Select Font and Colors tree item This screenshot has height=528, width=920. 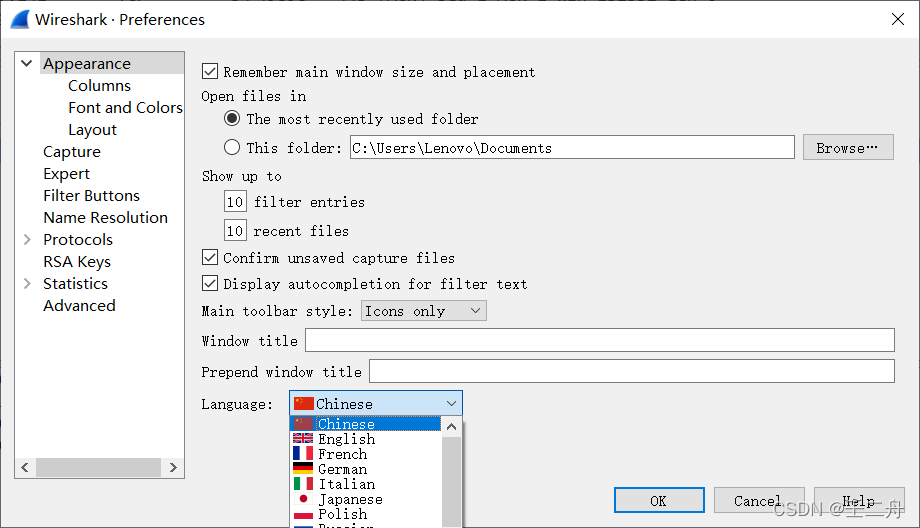125,107
